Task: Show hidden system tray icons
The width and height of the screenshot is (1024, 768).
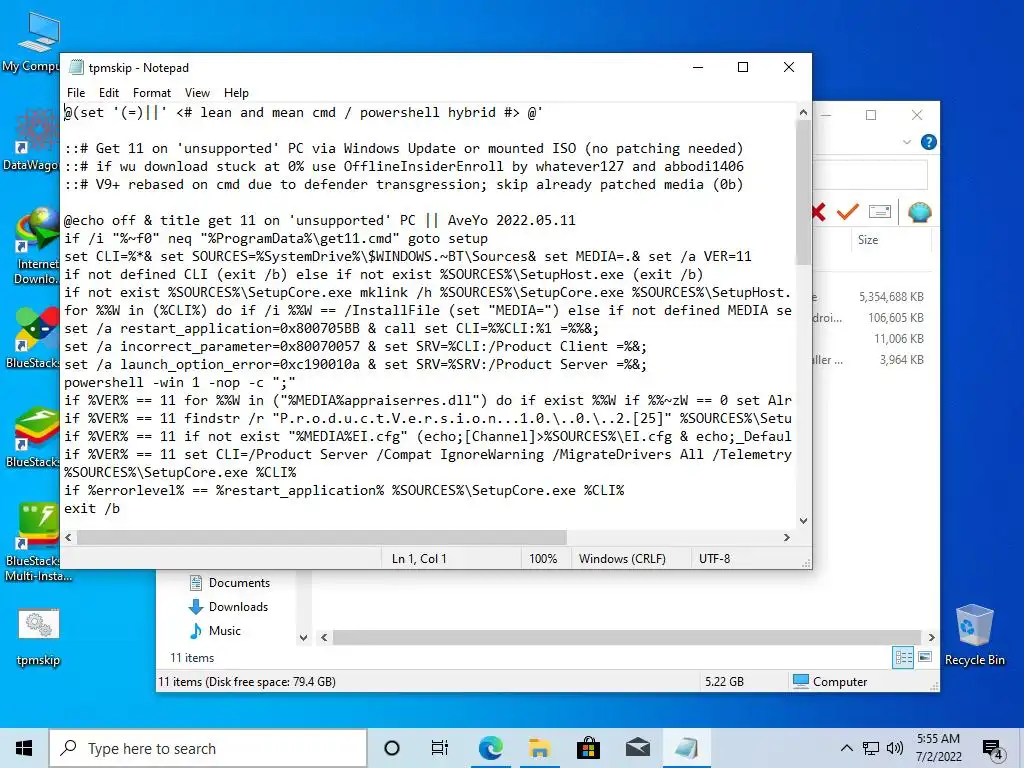Action: 846,748
